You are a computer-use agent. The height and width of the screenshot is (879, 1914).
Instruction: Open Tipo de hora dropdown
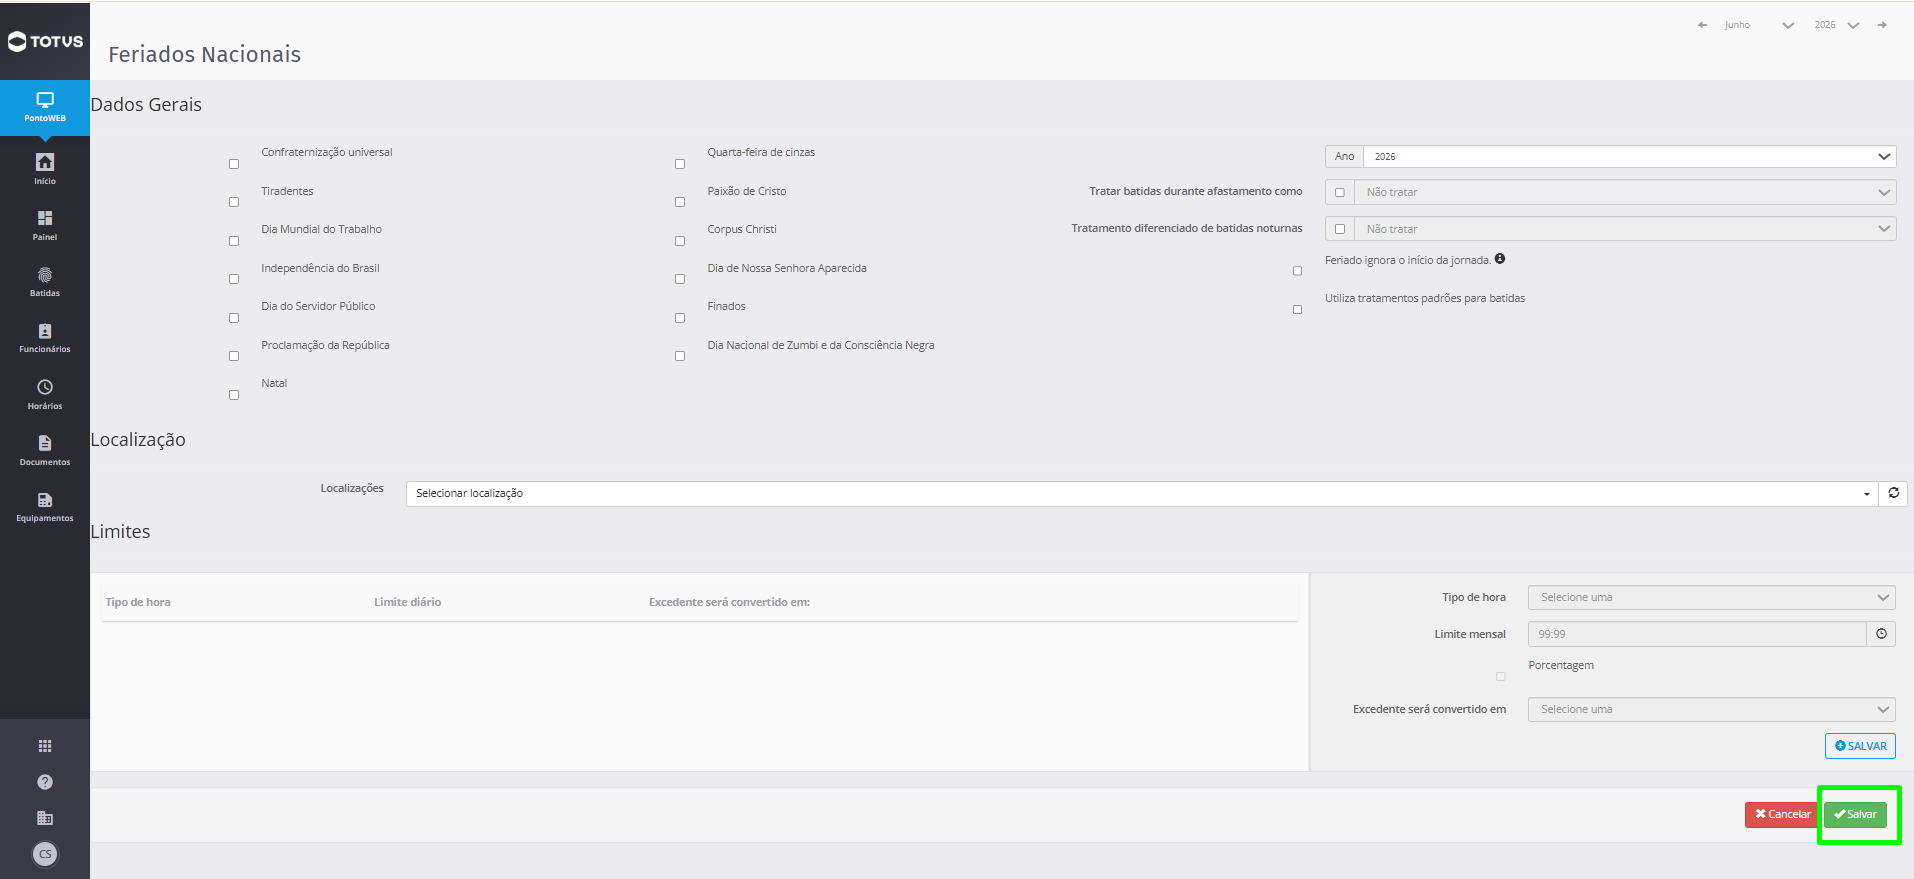tap(1711, 597)
